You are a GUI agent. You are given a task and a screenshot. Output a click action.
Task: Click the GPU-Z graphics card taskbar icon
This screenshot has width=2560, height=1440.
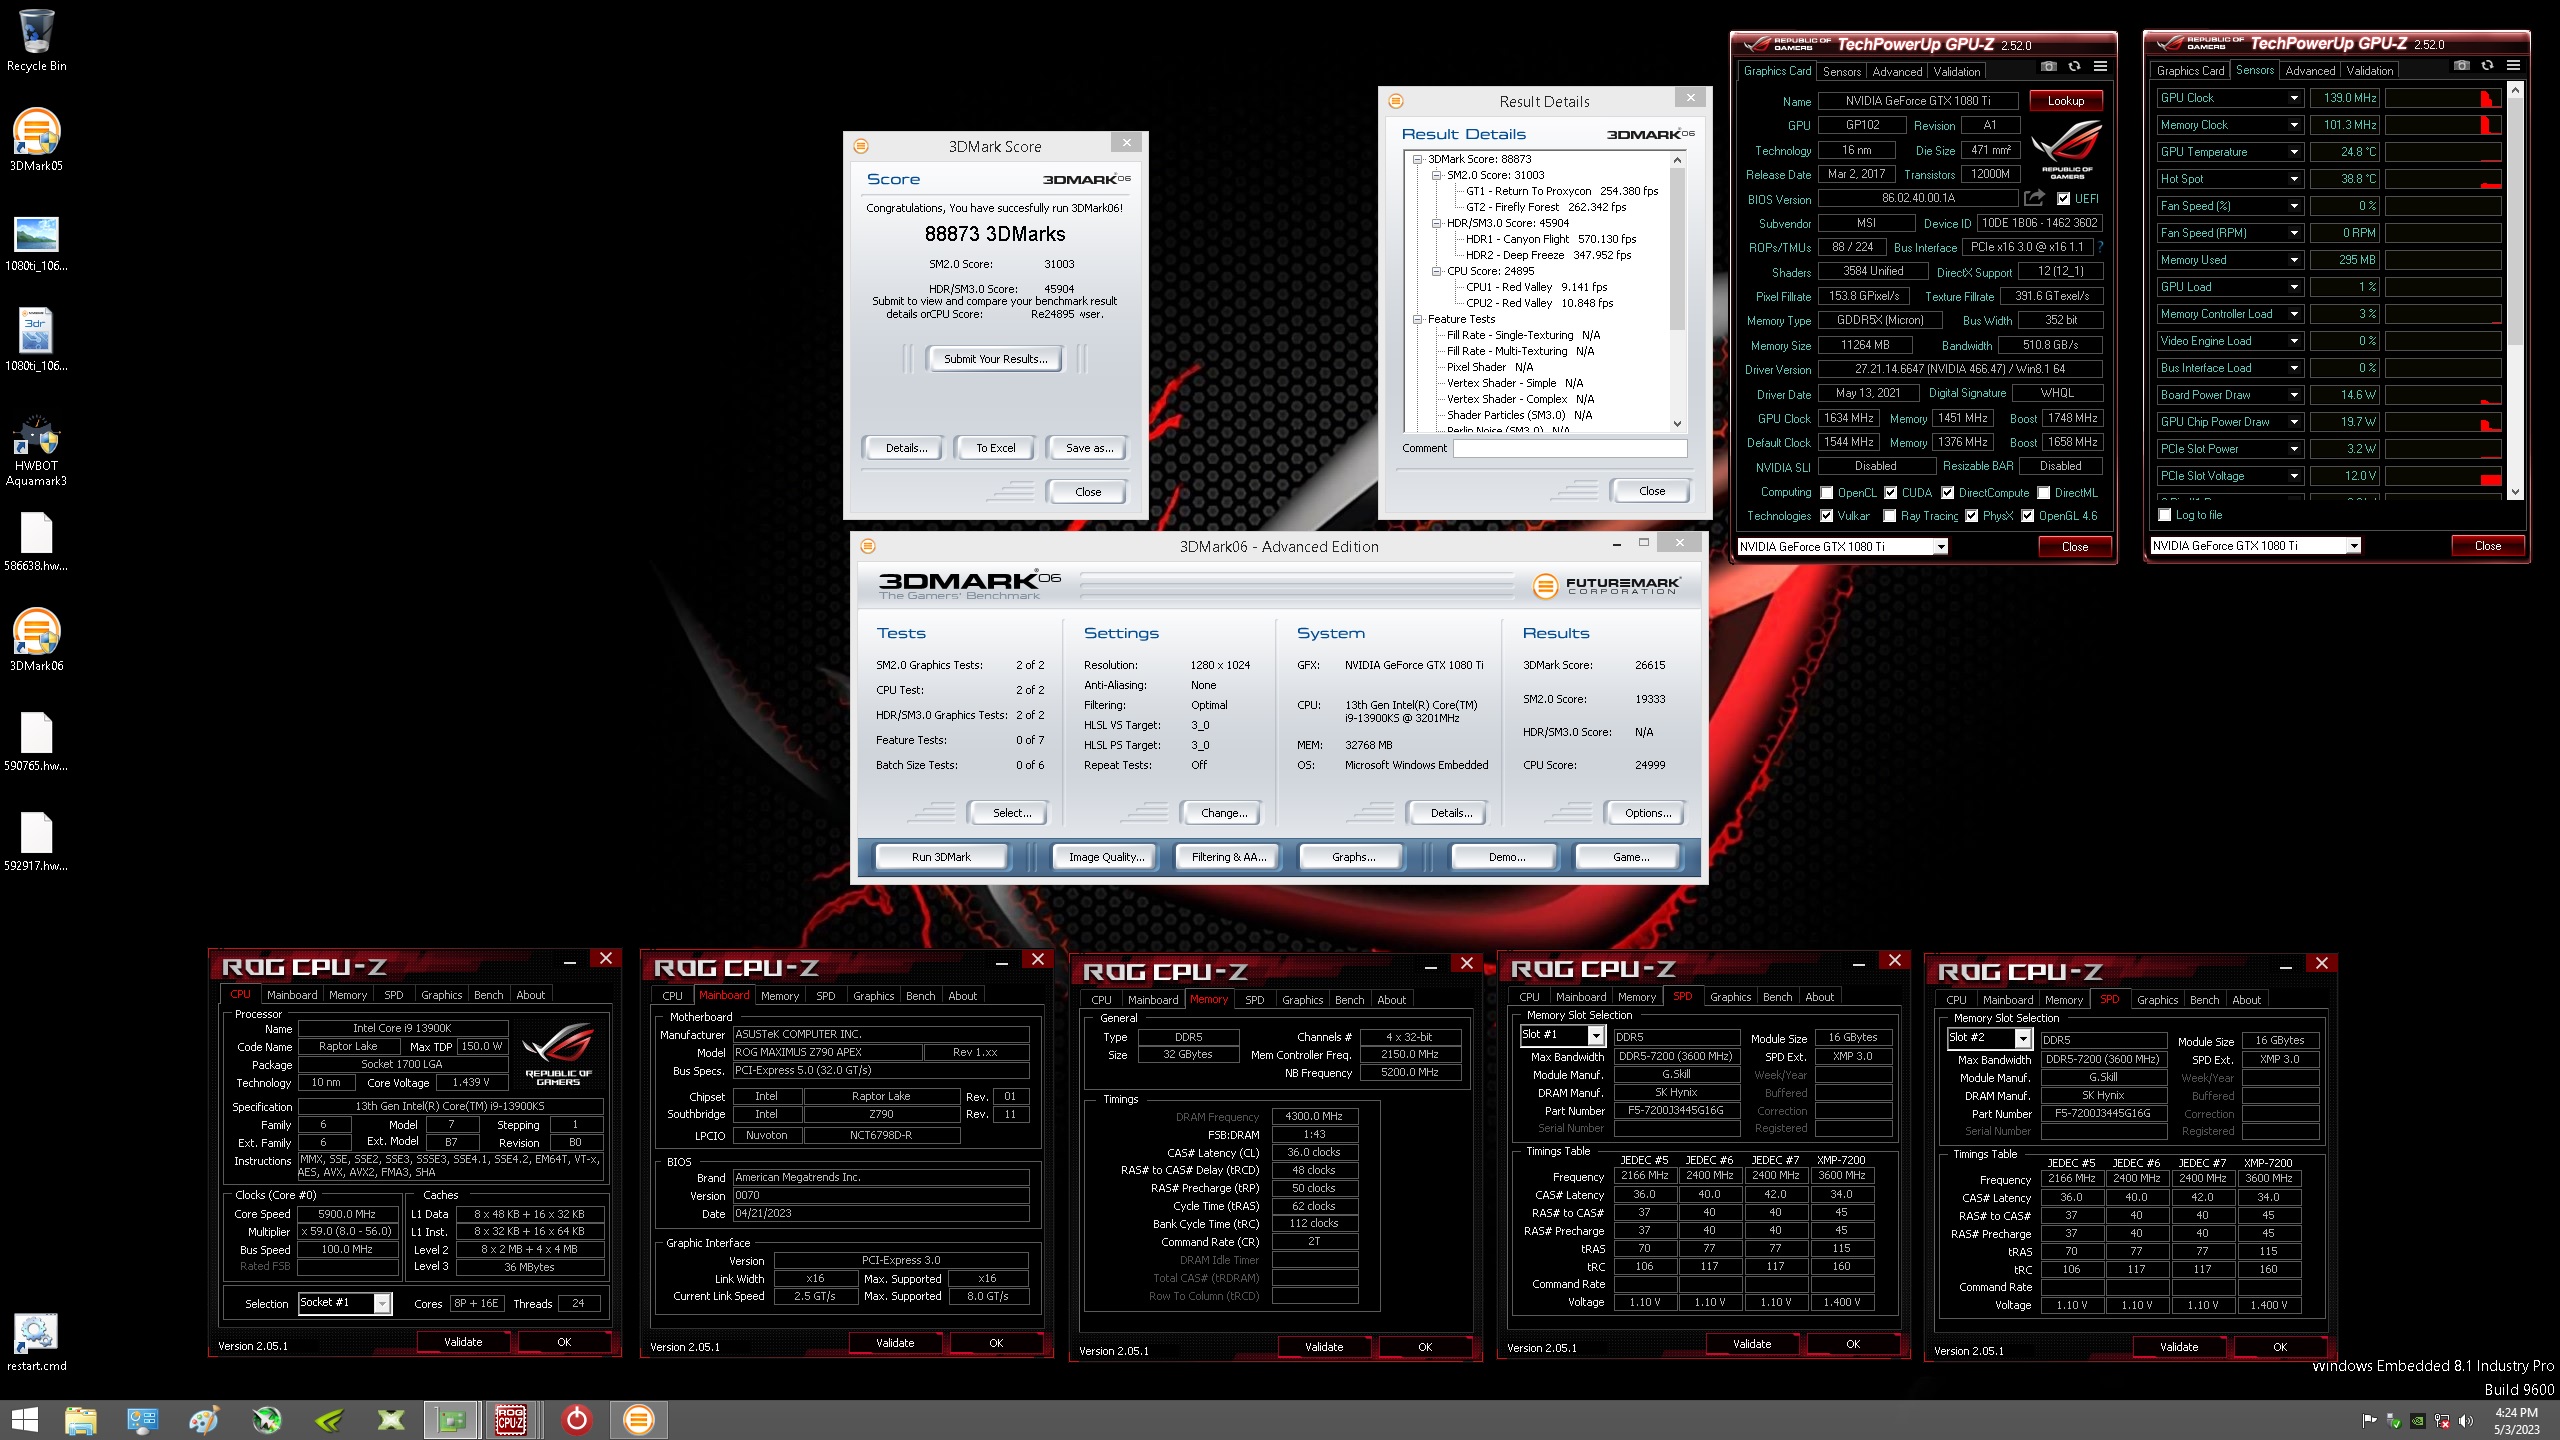(x=452, y=1419)
